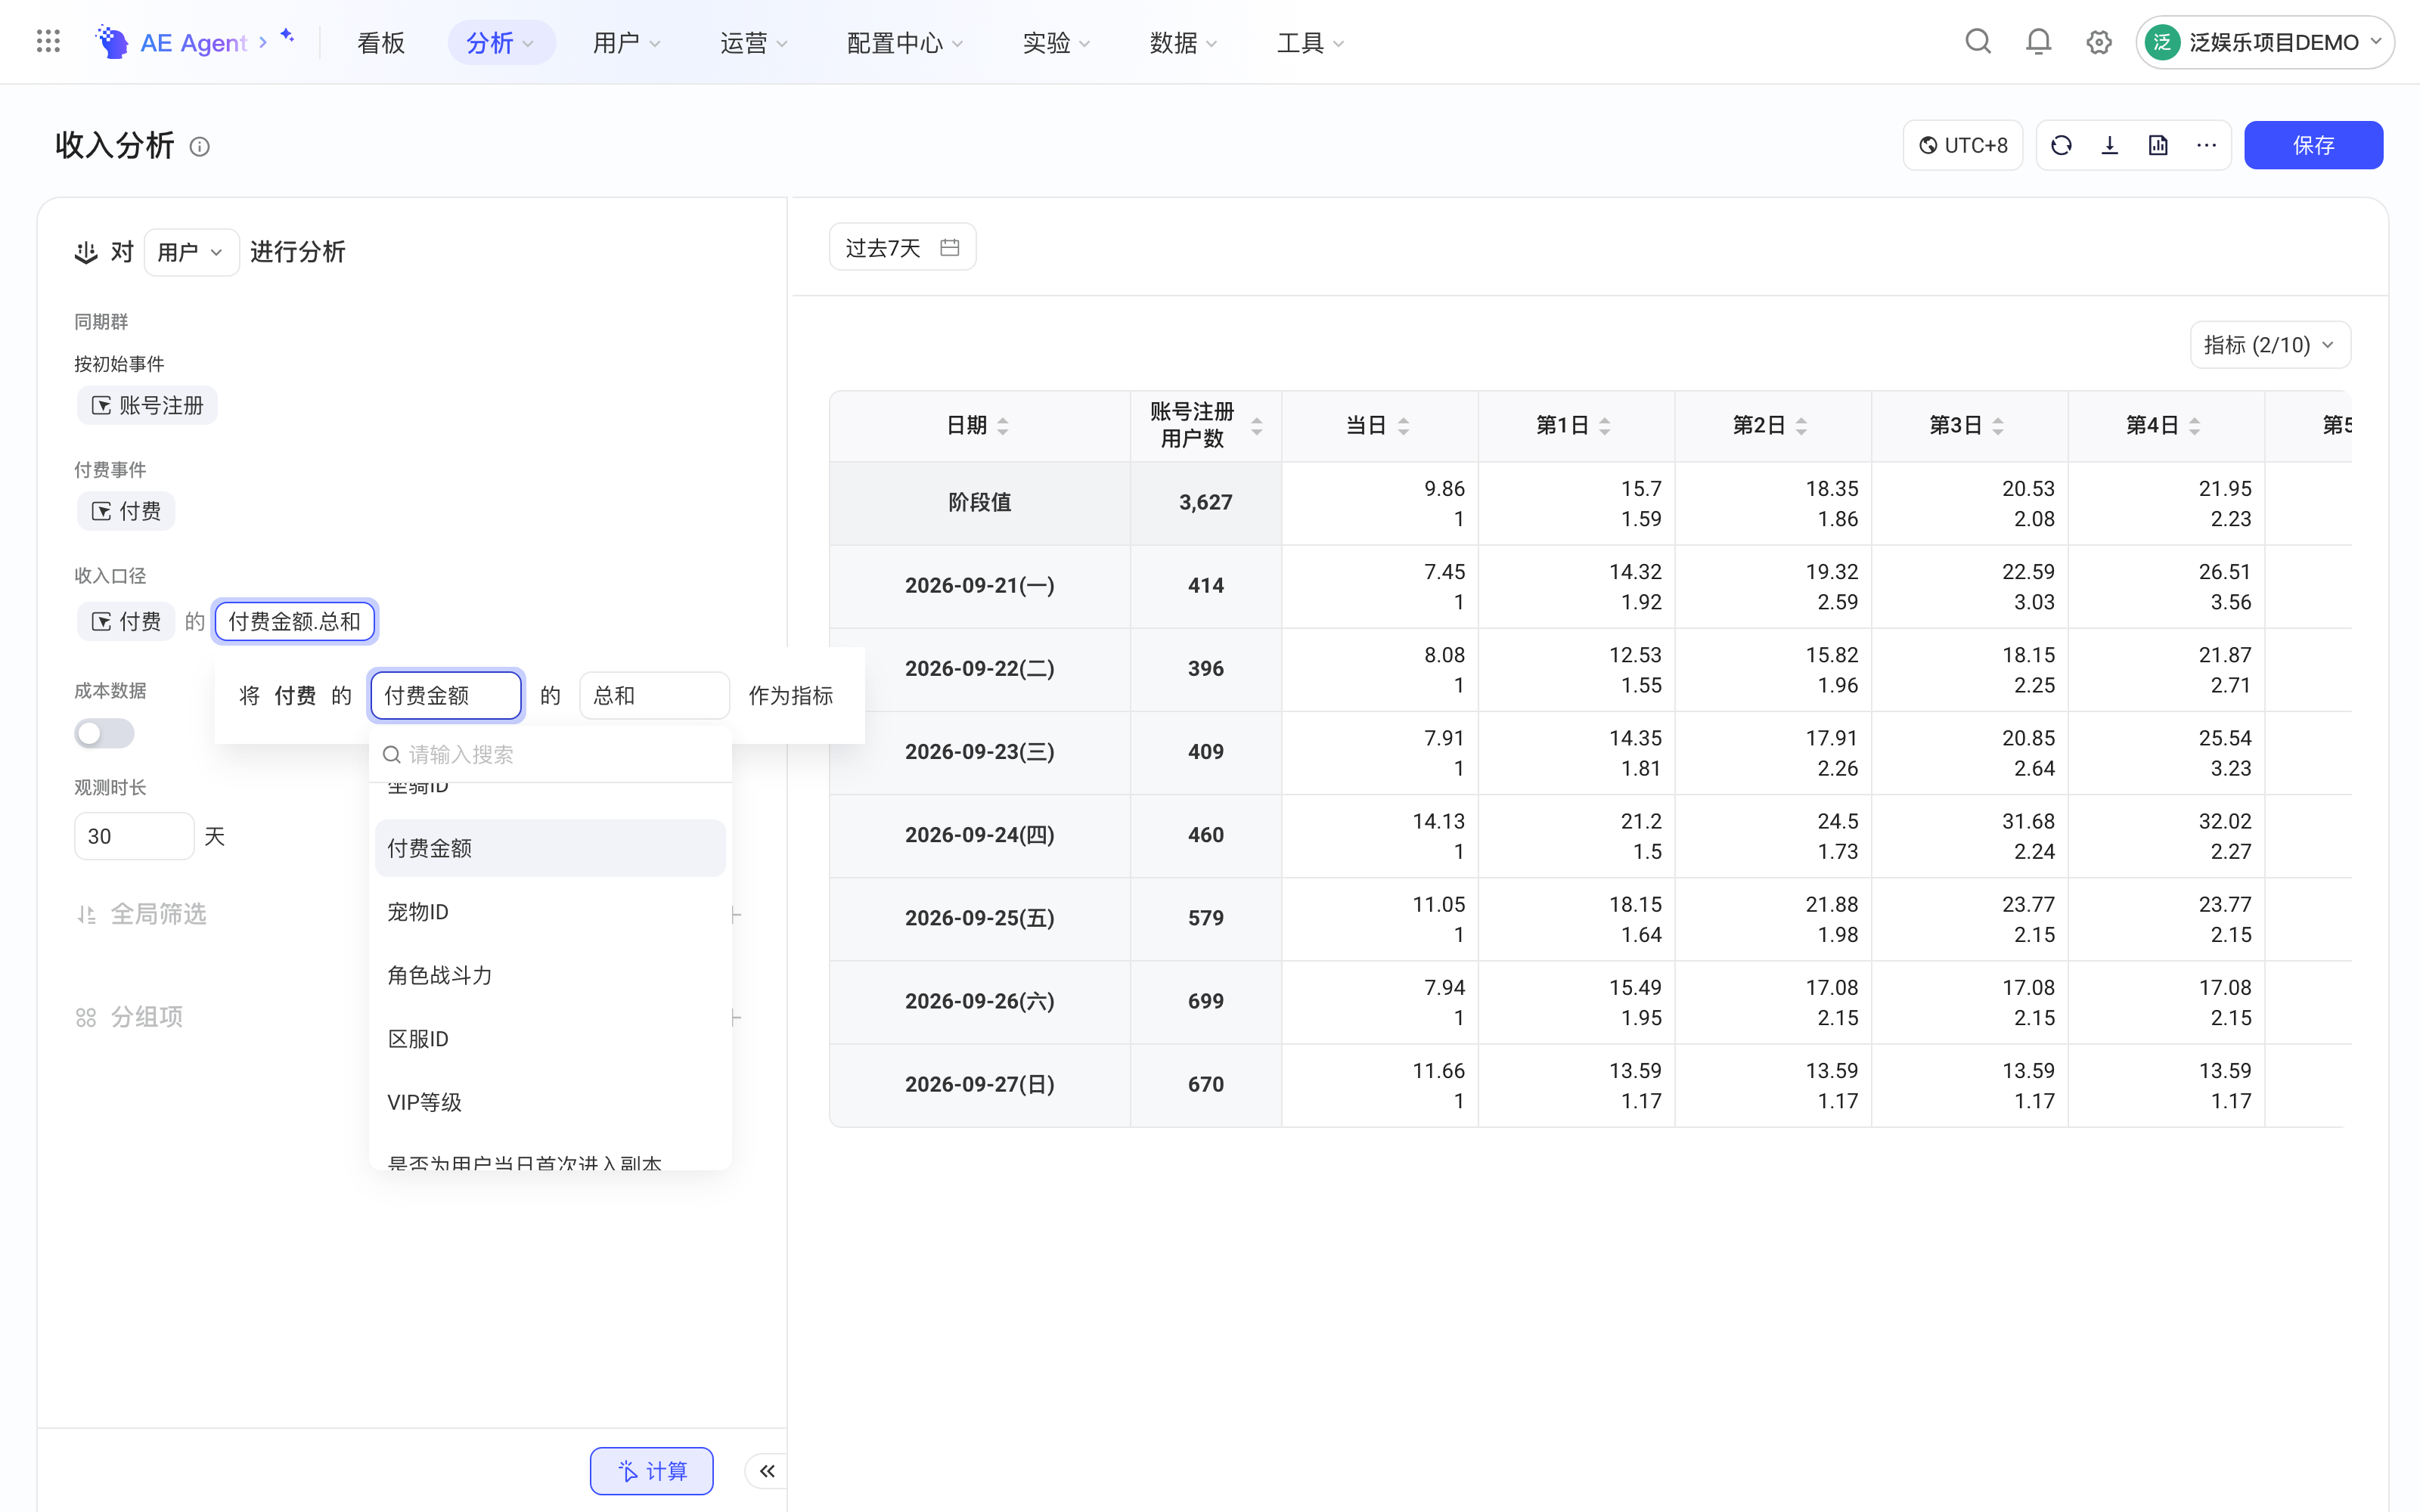
Task: Click the 请输入搜索 property search field
Action: point(550,754)
